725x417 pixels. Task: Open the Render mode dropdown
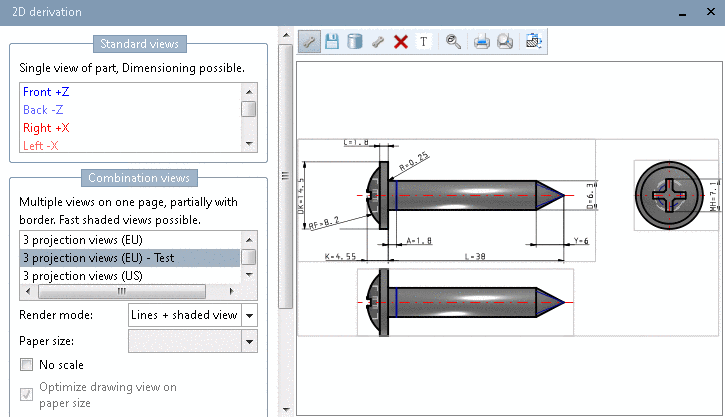coord(249,315)
